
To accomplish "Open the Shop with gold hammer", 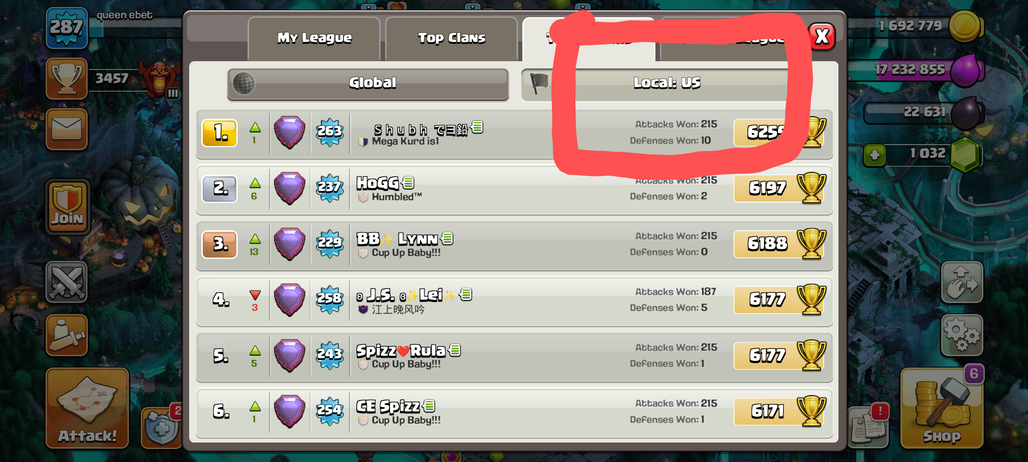I will (x=940, y=408).
